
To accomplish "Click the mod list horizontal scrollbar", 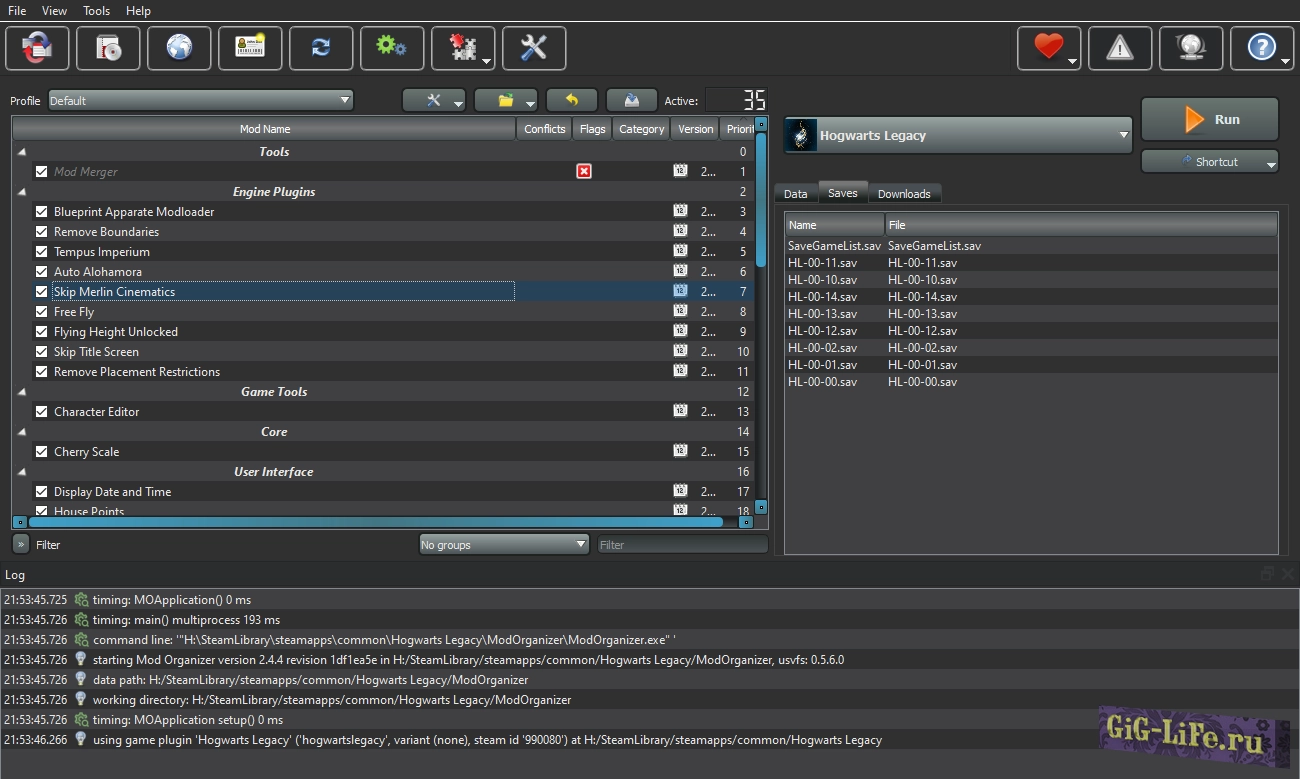I will coord(375,522).
